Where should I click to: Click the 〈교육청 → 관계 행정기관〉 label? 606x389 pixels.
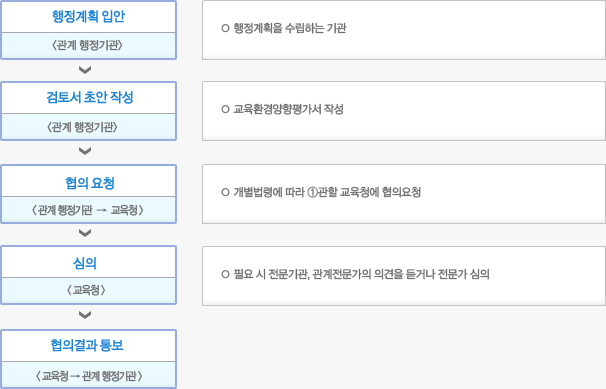[89, 376]
